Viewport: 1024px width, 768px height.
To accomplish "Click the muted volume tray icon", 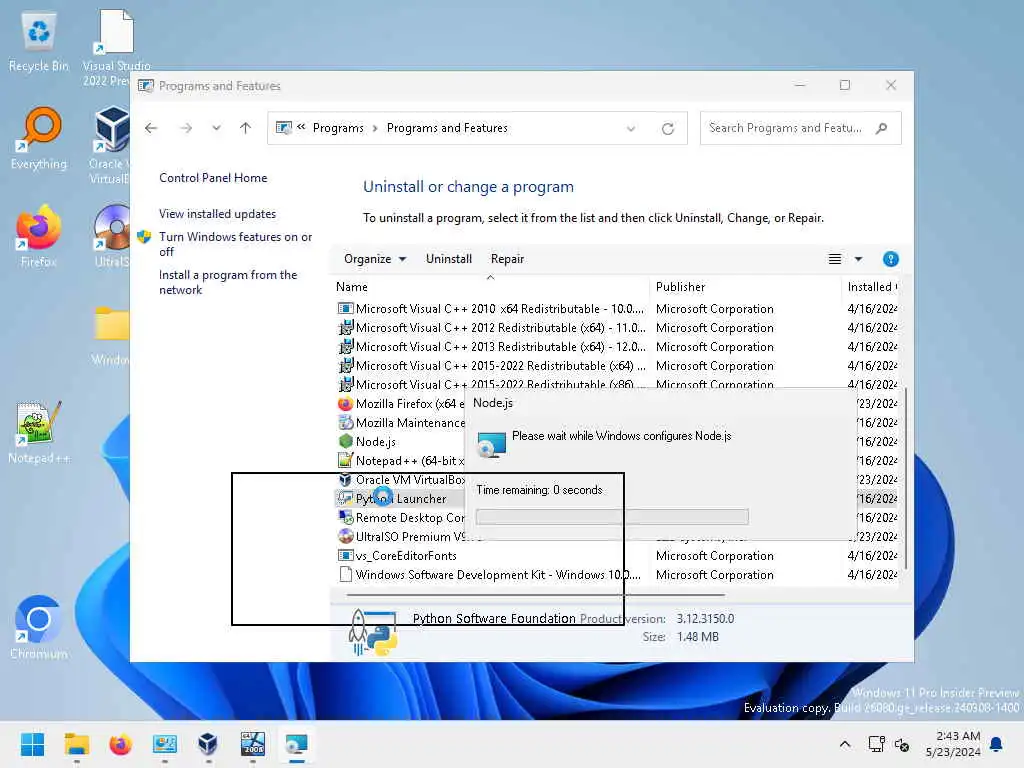I will coord(902,744).
